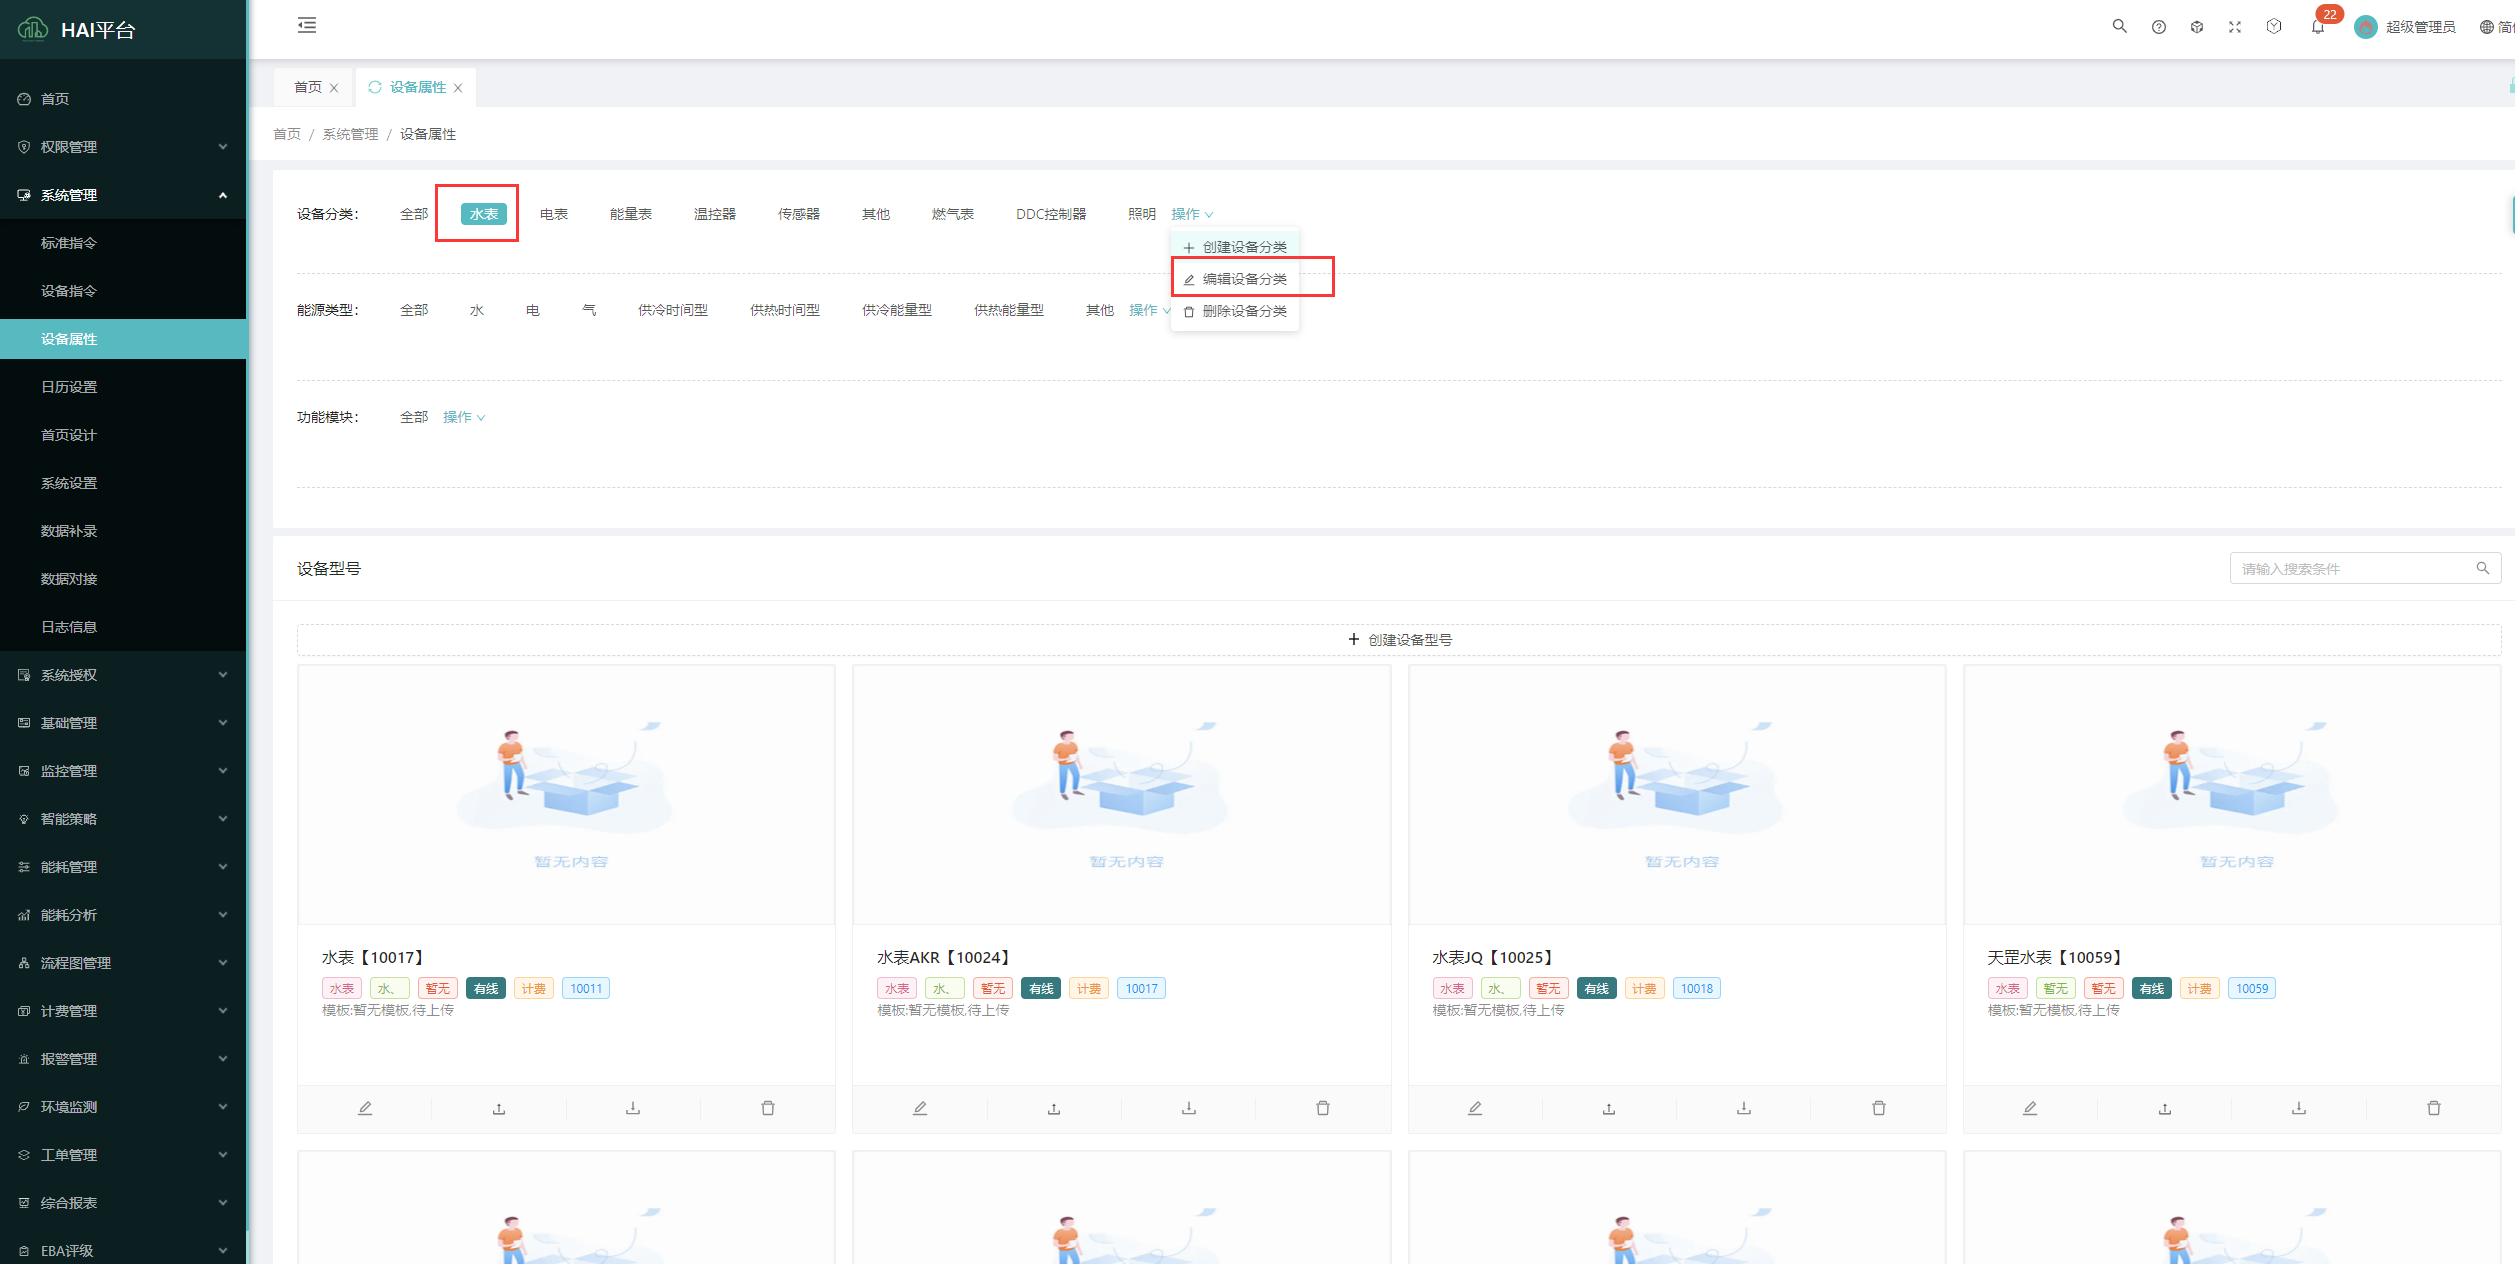
Task: Select 能量表 device category
Action: 631,214
